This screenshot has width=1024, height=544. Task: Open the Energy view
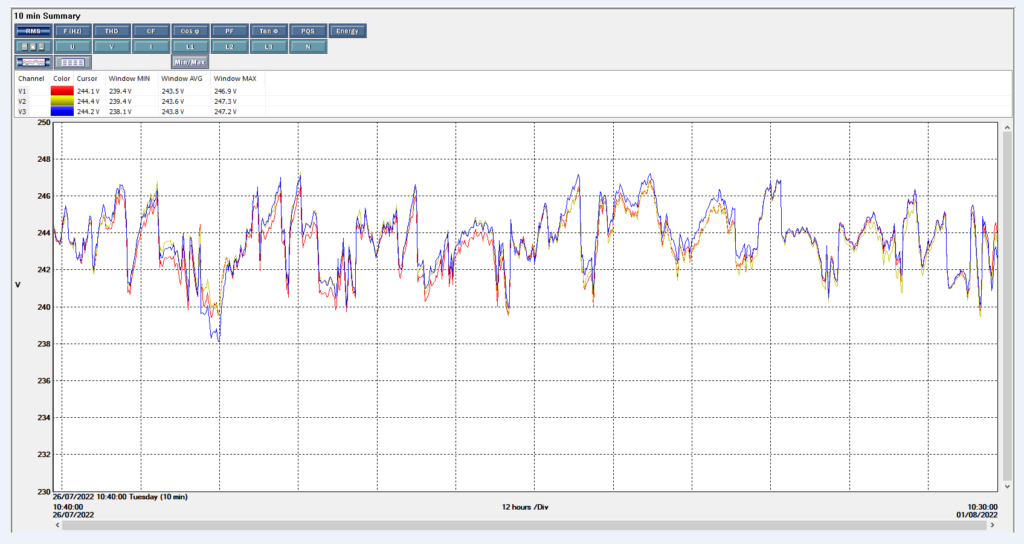[347, 31]
